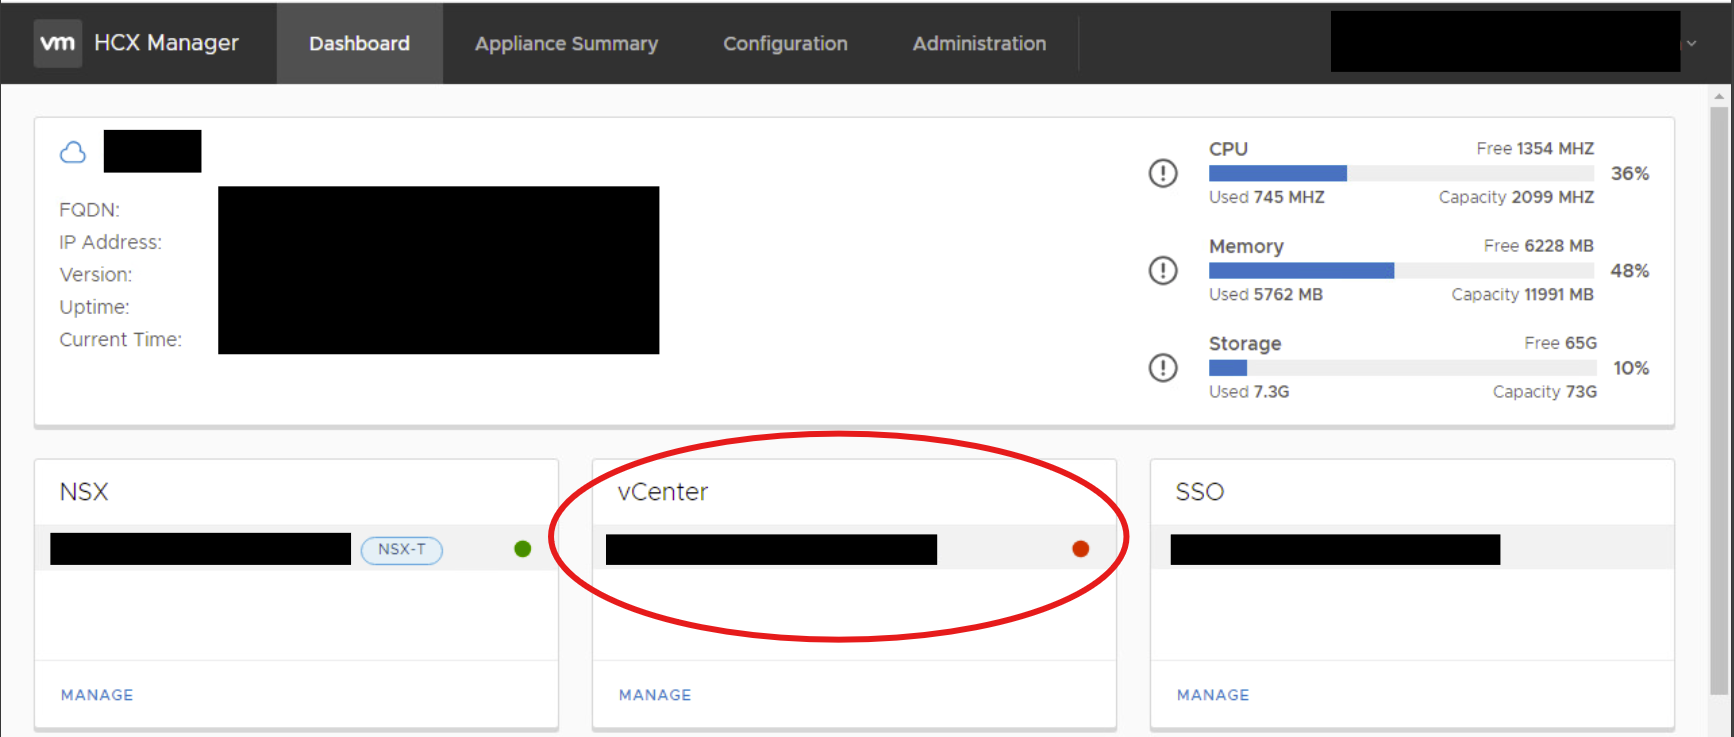This screenshot has height=737, width=1734.
Task: Click the vertical page scrollbar
Action: coord(1719,400)
